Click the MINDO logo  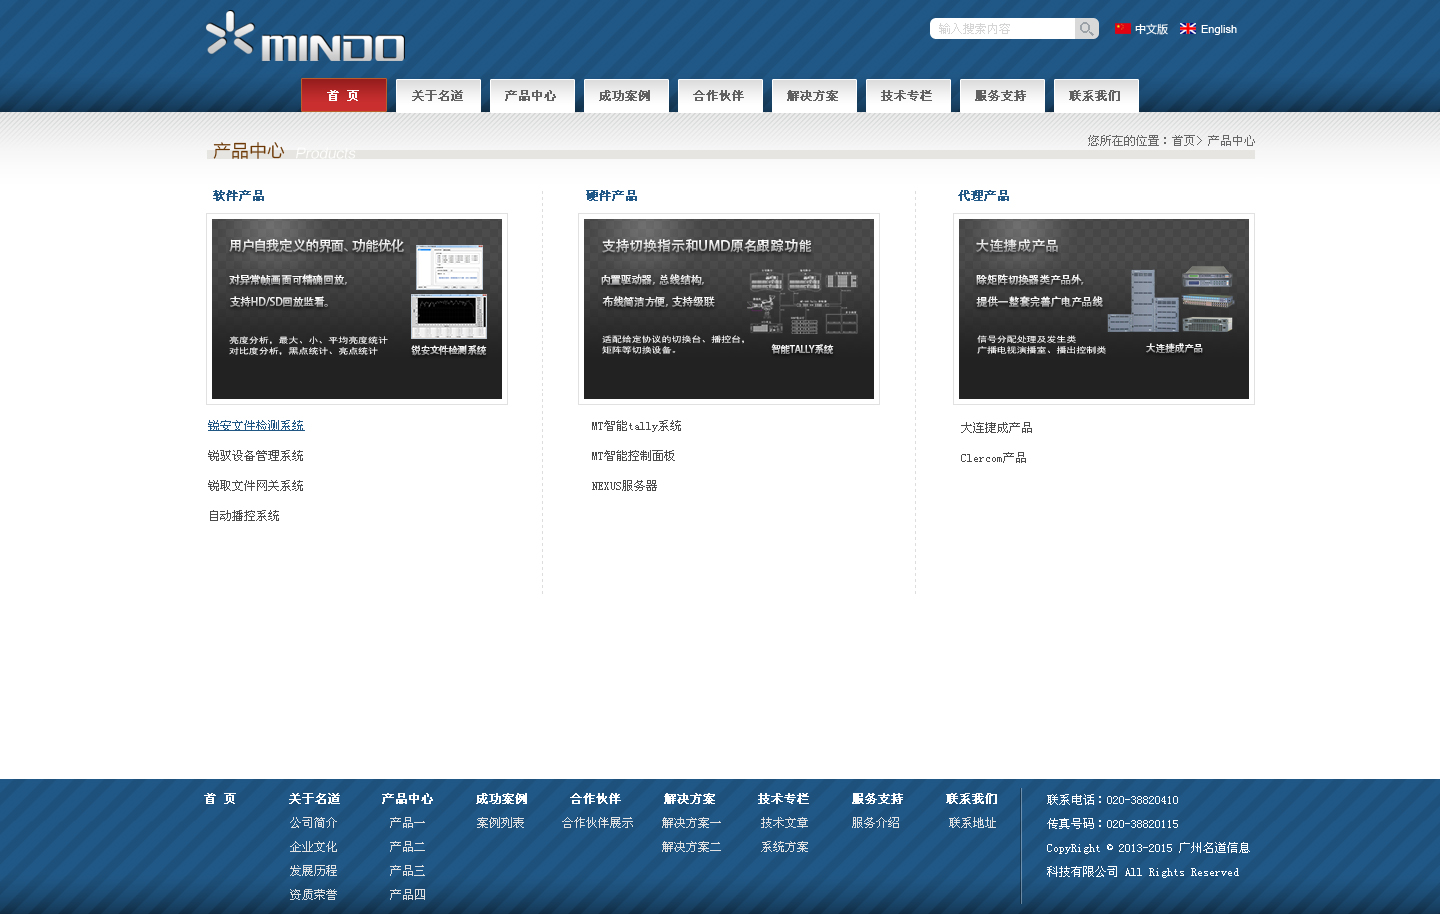pos(305,38)
